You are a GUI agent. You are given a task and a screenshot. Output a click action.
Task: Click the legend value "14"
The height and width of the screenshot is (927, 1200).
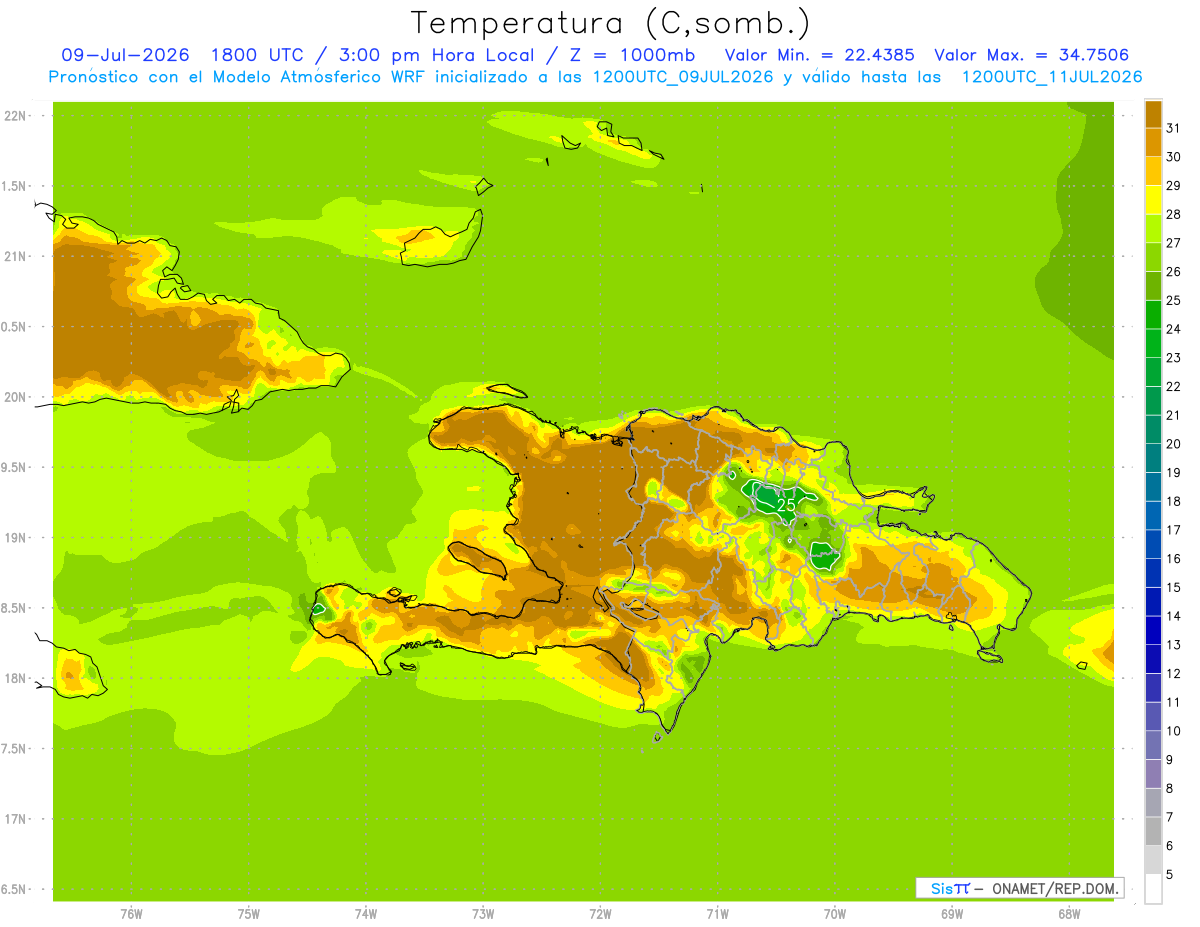pos(1174,616)
